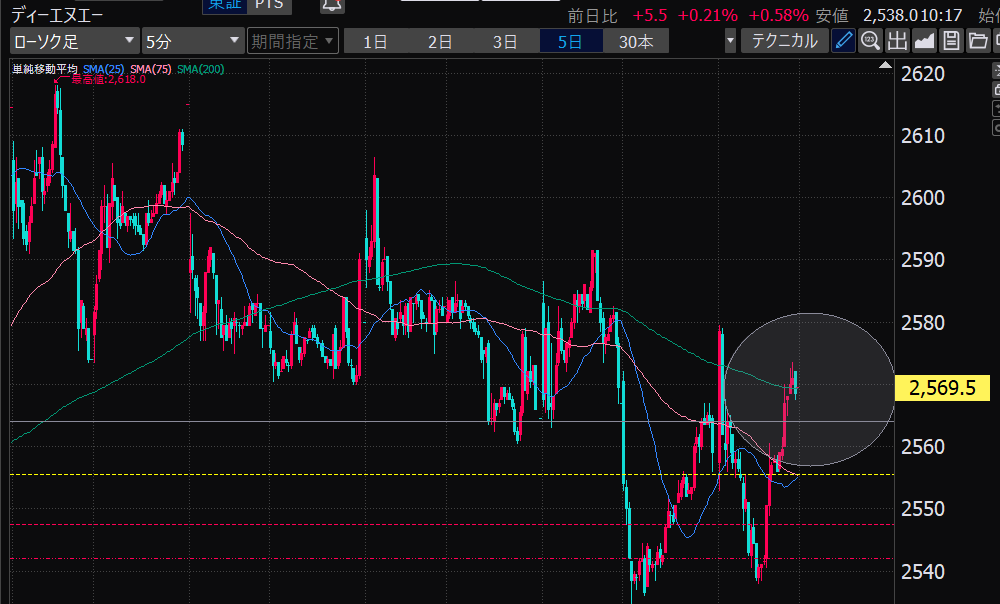The width and height of the screenshot is (1000, 604).
Task: Toggle the pencil drawing tool
Action: 844,41
